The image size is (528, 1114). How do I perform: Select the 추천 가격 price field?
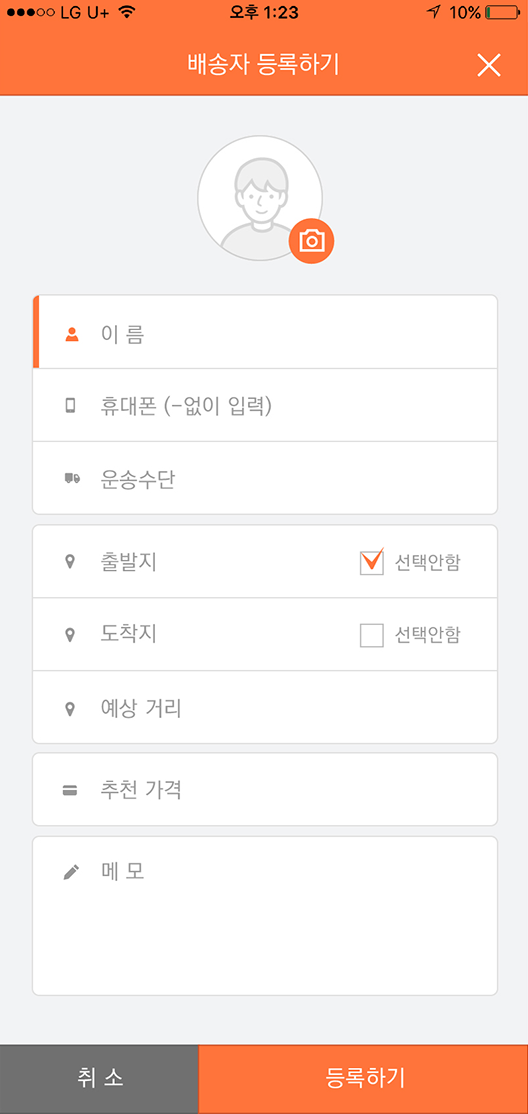(x=265, y=789)
